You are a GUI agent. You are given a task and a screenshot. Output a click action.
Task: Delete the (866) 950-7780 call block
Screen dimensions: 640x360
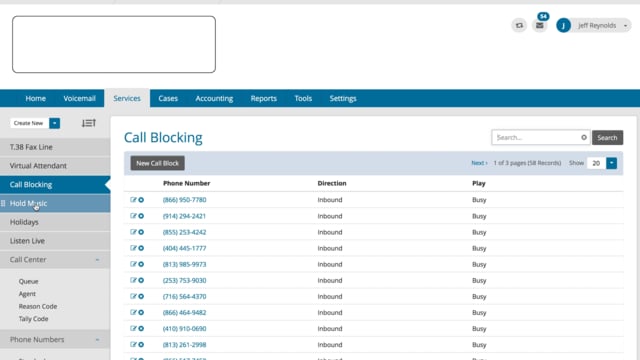[141, 200]
